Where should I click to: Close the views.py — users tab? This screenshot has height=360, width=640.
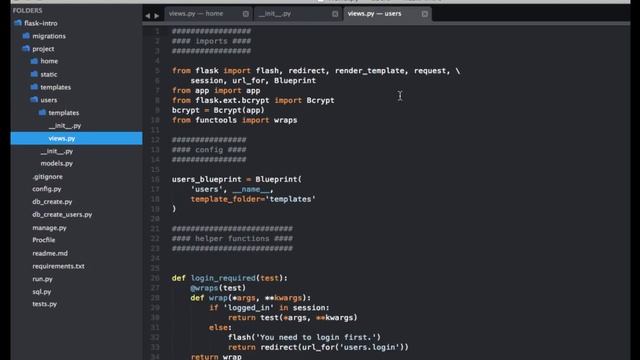click(425, 14)
